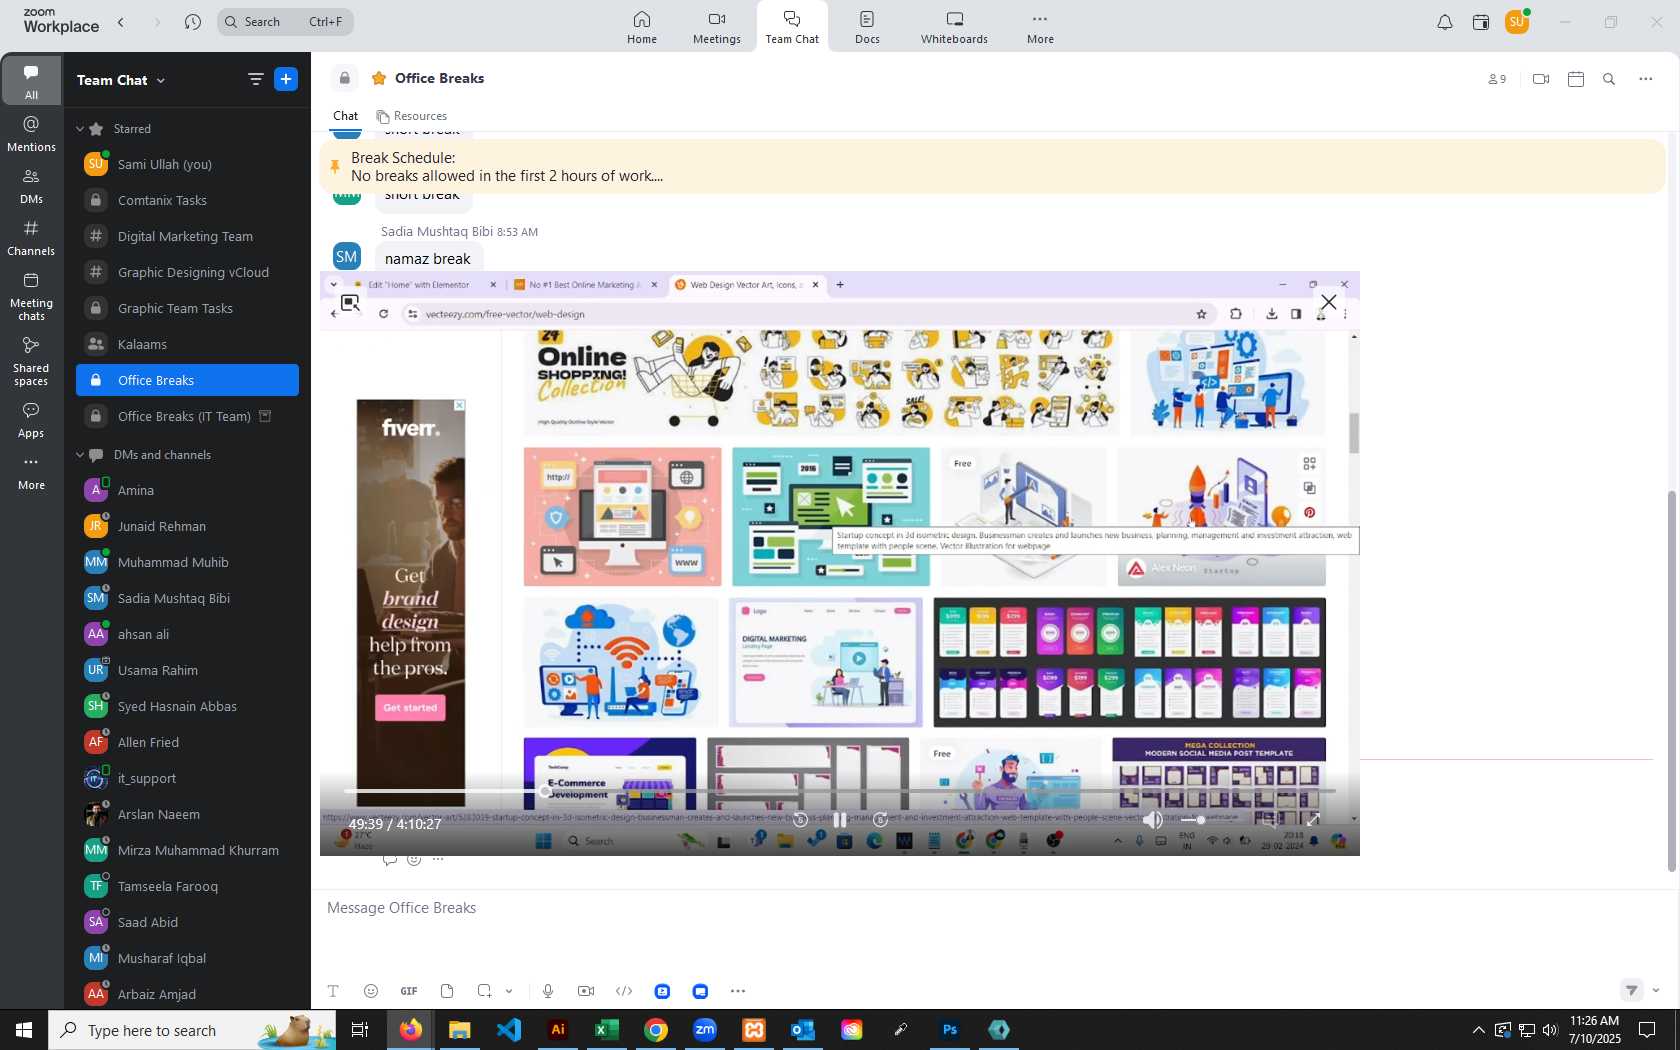Open More tab in top navigation
The height and width of the screenshot is (1050, 1680).
[1040, 27]
